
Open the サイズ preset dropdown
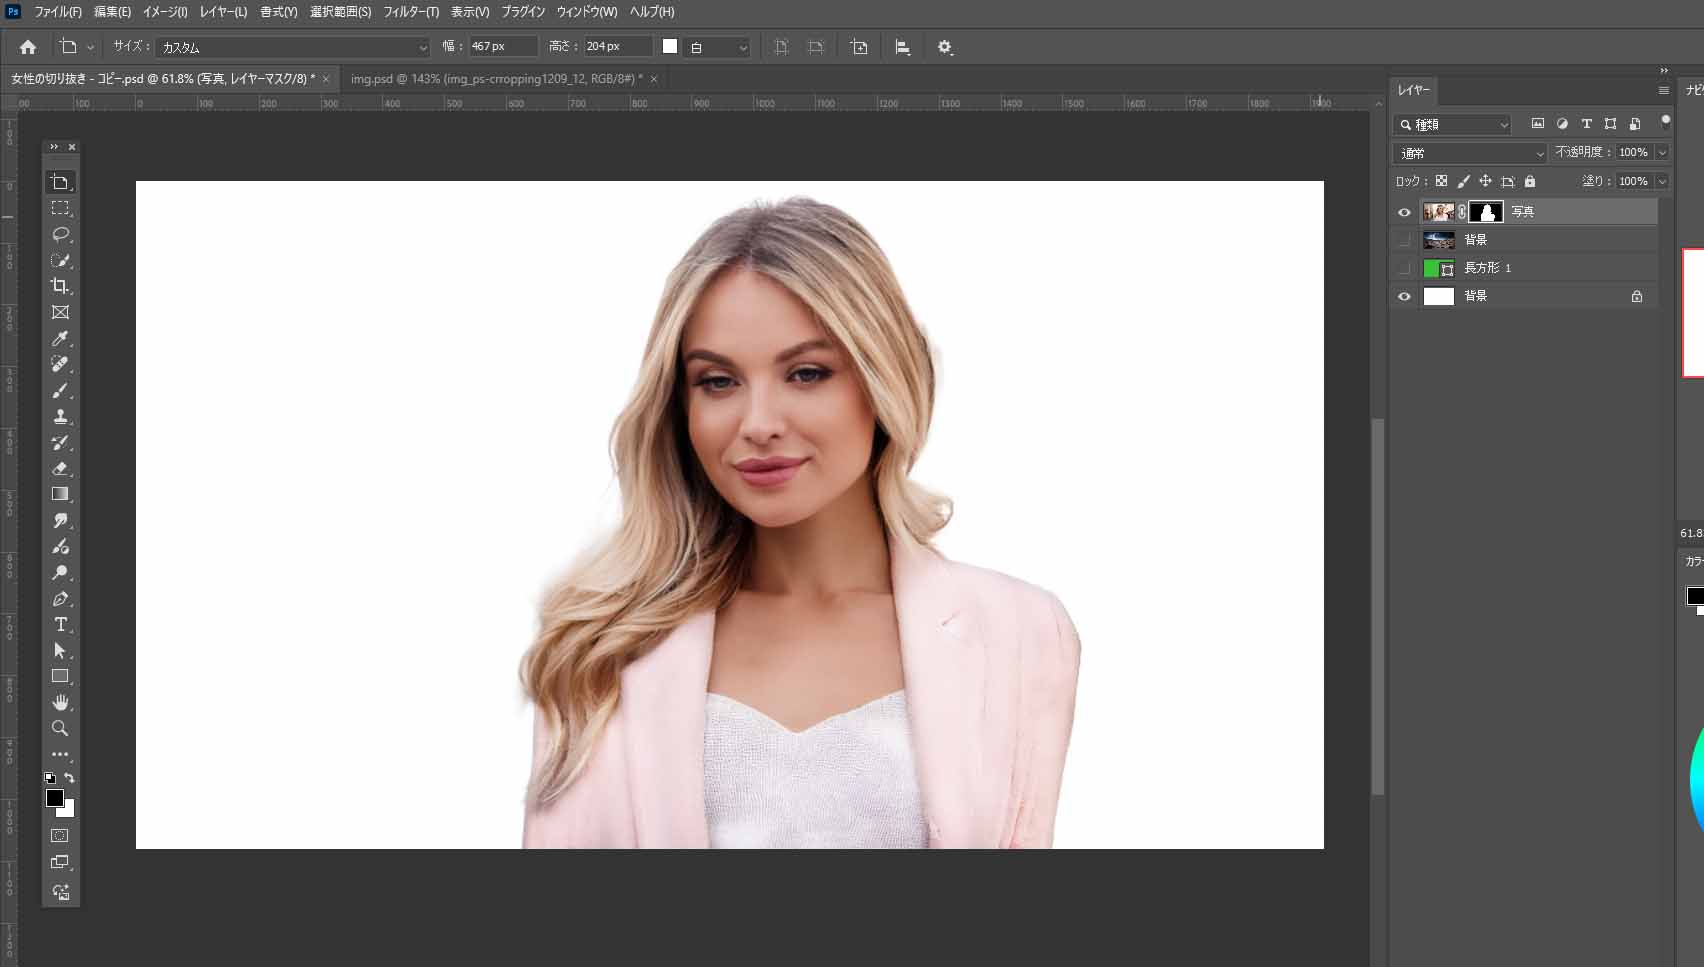pyautogui.click(x=293, y=47)
